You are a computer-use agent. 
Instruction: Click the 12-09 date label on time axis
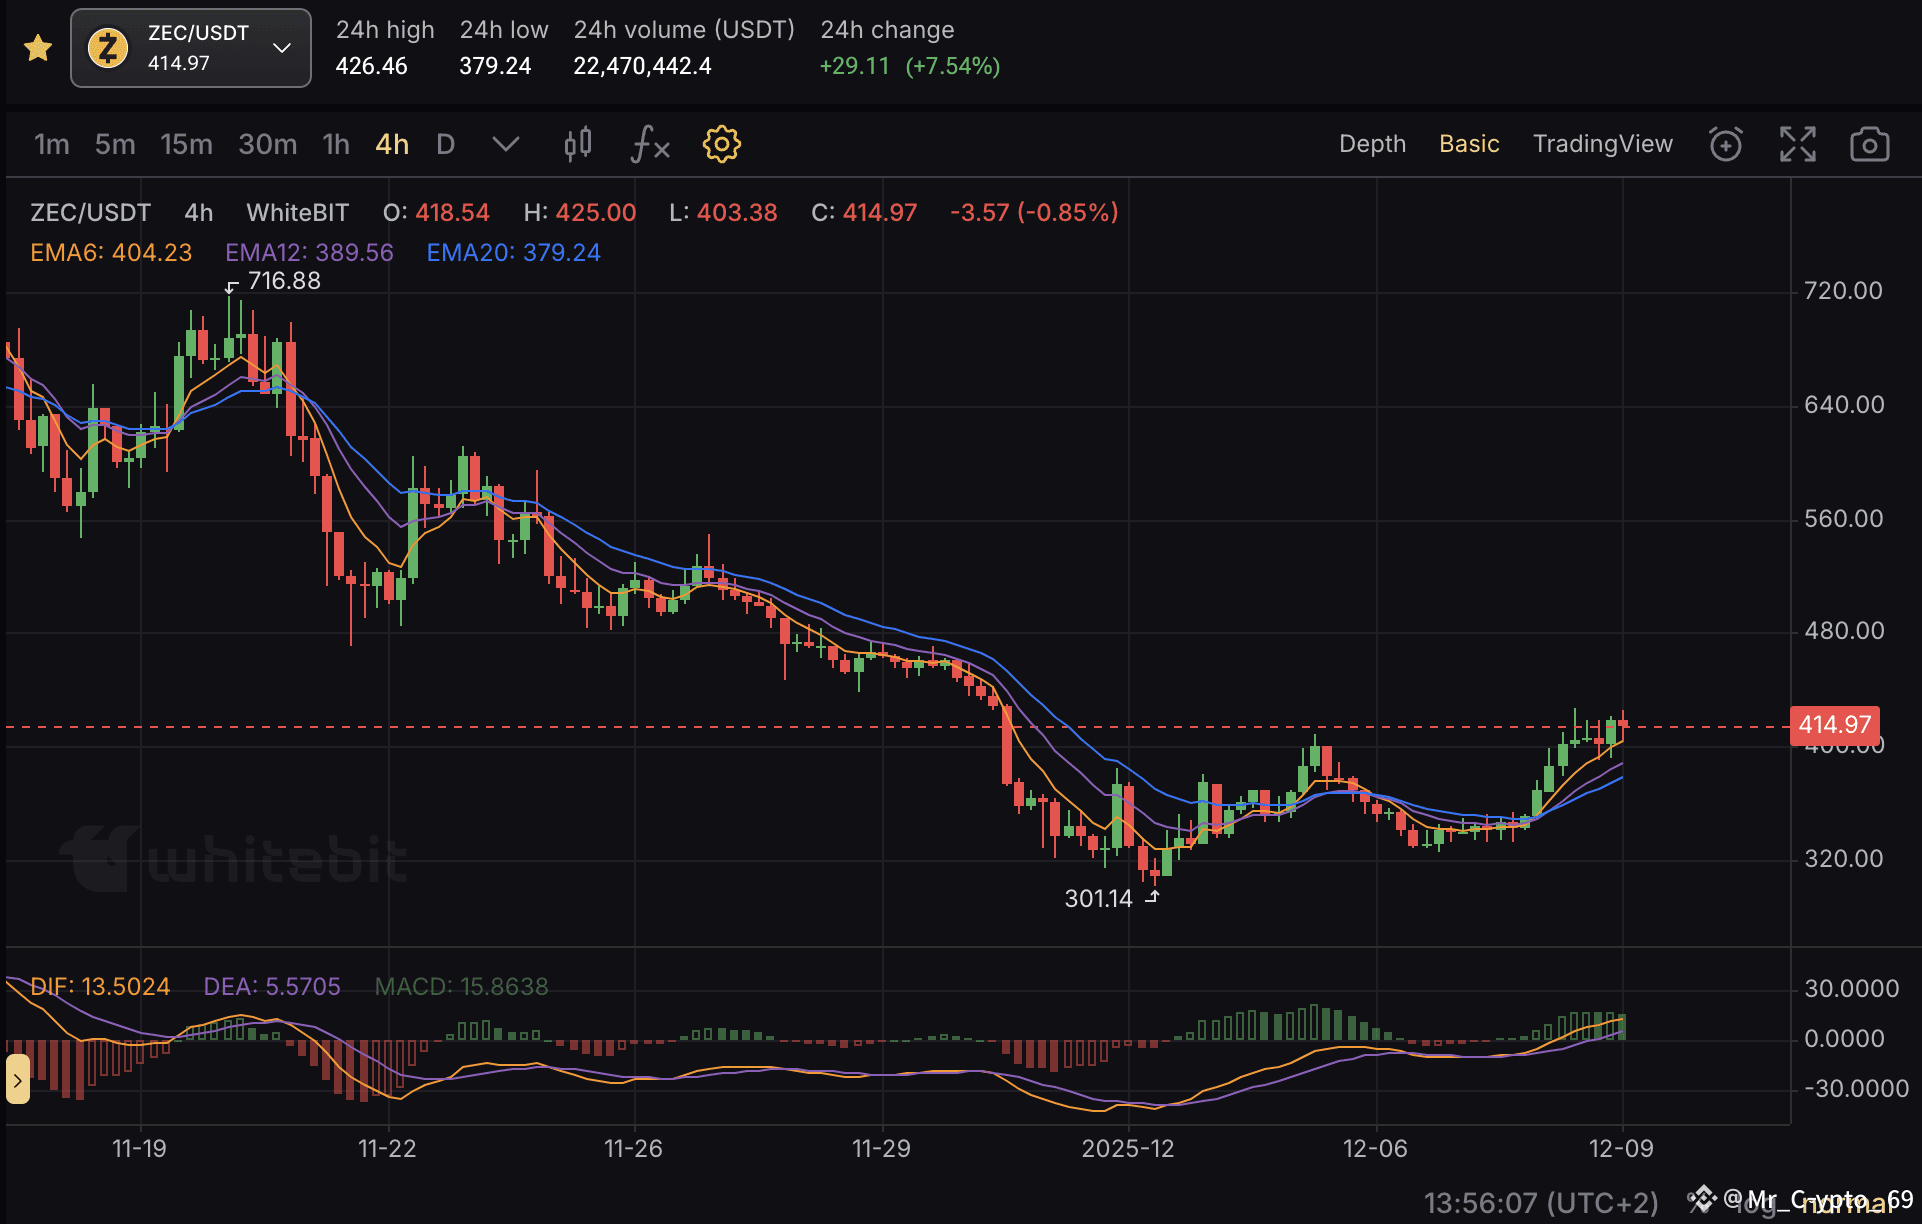(x=1621, y=1149)
